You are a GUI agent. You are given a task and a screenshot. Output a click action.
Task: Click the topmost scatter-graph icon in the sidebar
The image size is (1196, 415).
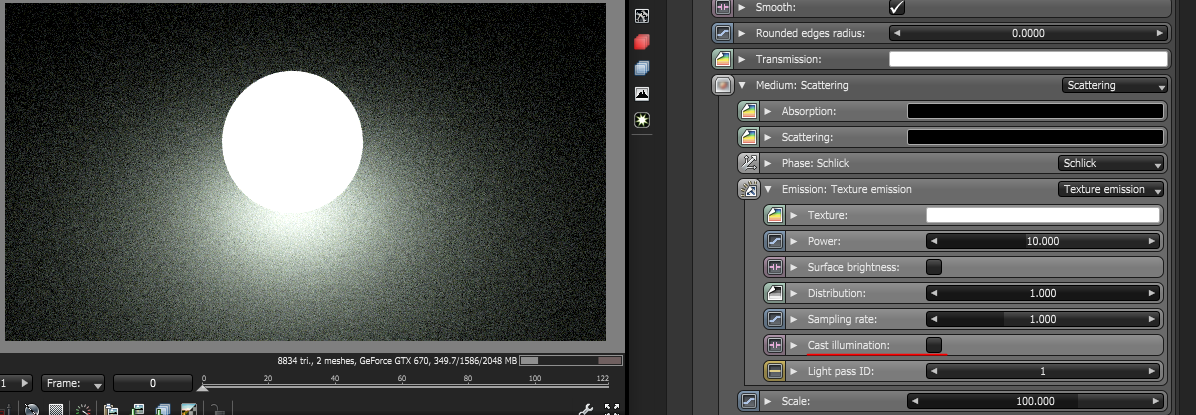tap(641, 16)
